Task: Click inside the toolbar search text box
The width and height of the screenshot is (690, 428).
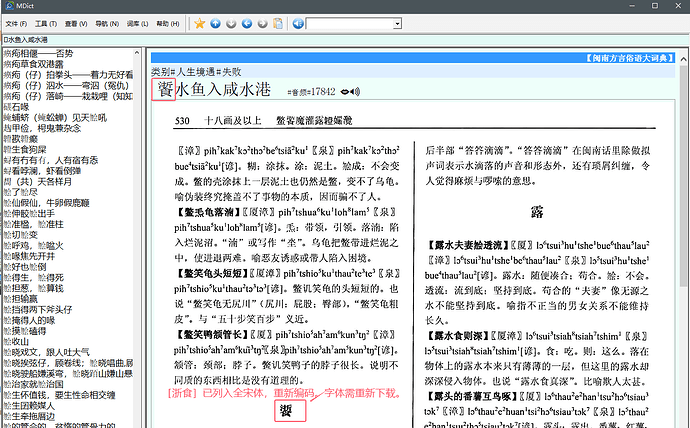Action: coord(350,24)
